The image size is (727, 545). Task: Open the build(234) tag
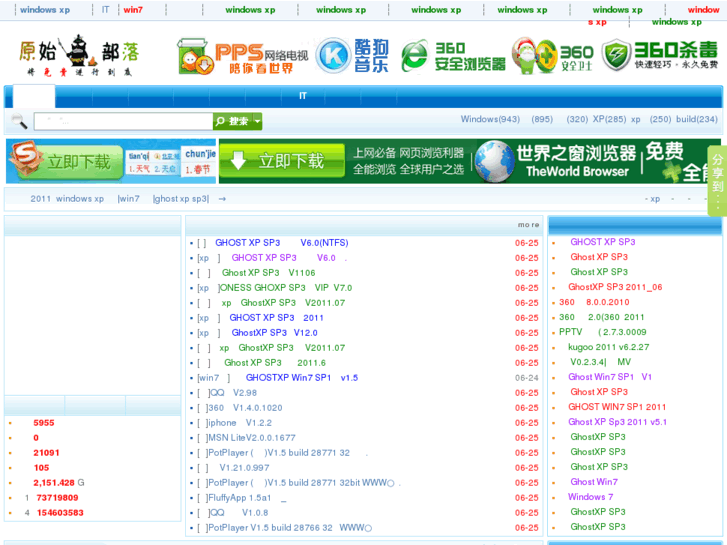(697, 119)
